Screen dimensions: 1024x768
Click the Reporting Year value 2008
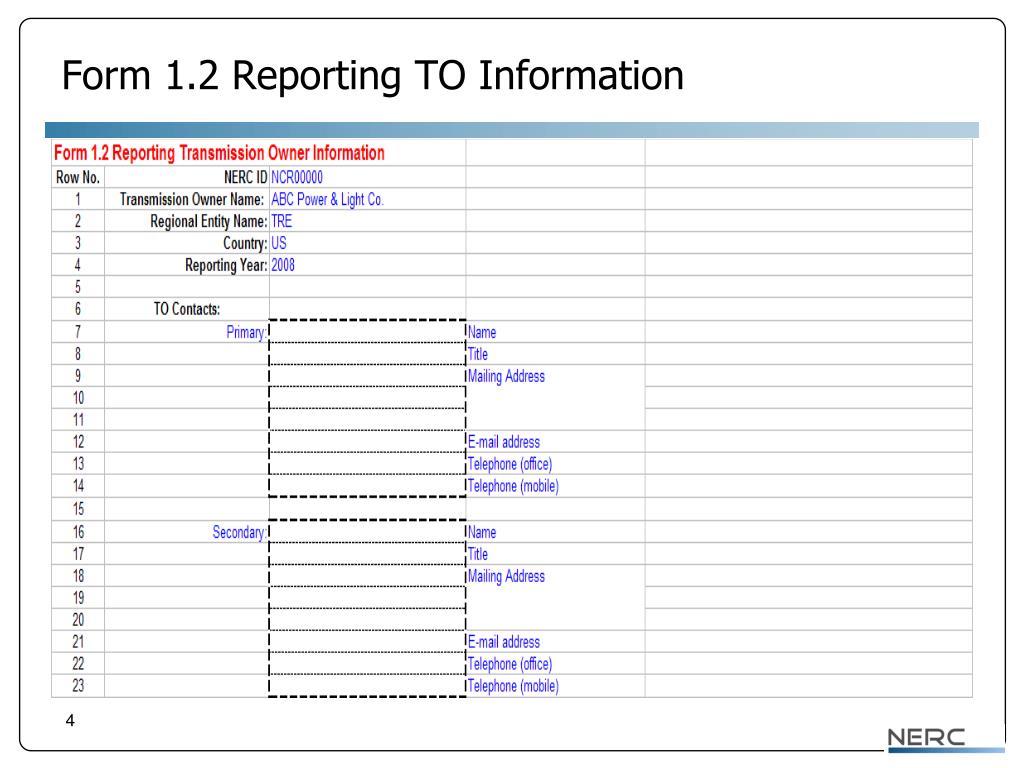pos(283,265)
